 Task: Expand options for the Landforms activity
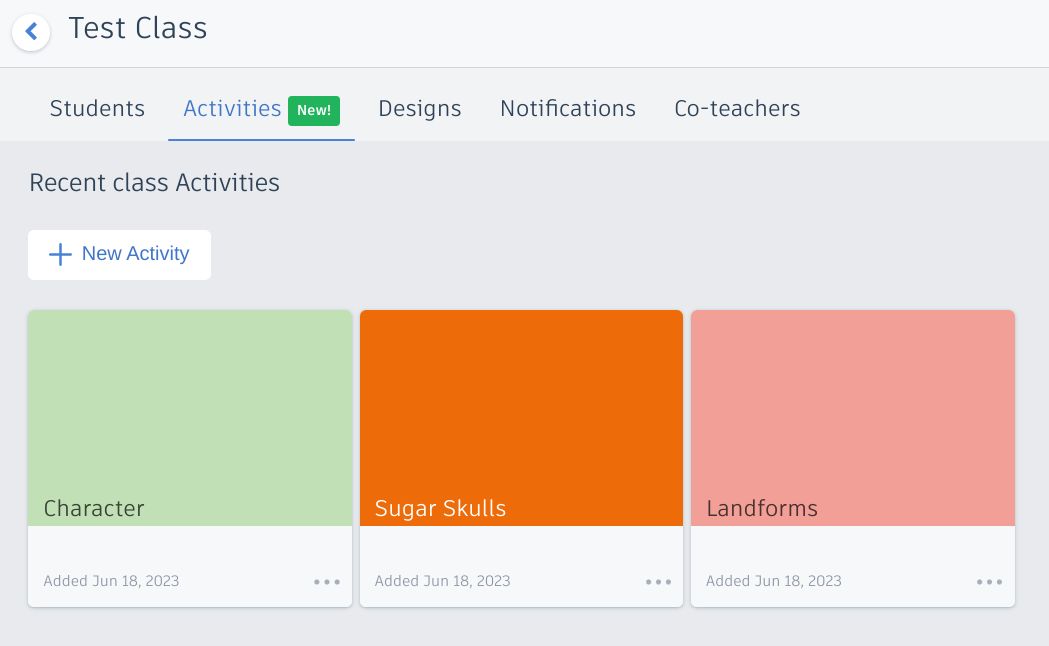[x=989, y=581]
